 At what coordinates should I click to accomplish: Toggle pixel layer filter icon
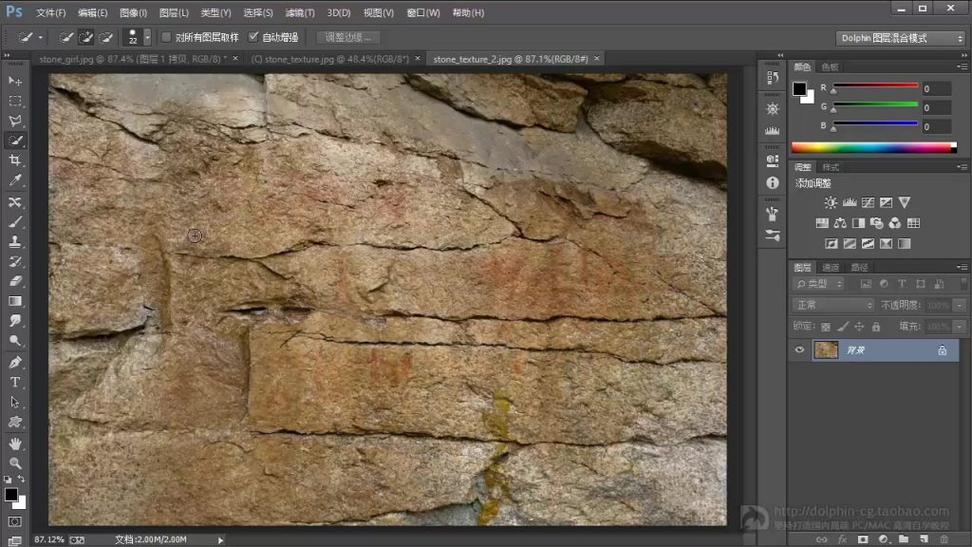coord(866,284)
